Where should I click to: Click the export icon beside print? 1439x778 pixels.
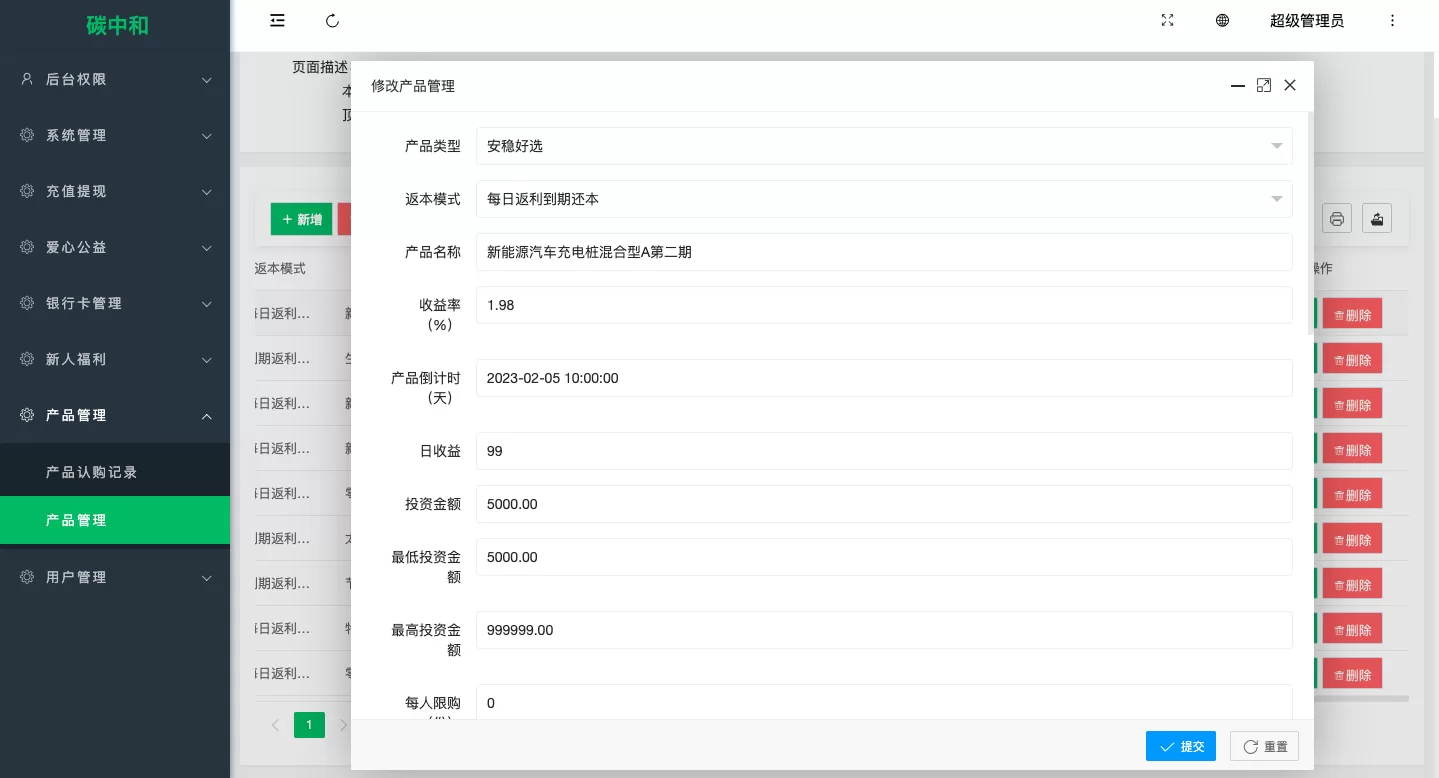1377,219
